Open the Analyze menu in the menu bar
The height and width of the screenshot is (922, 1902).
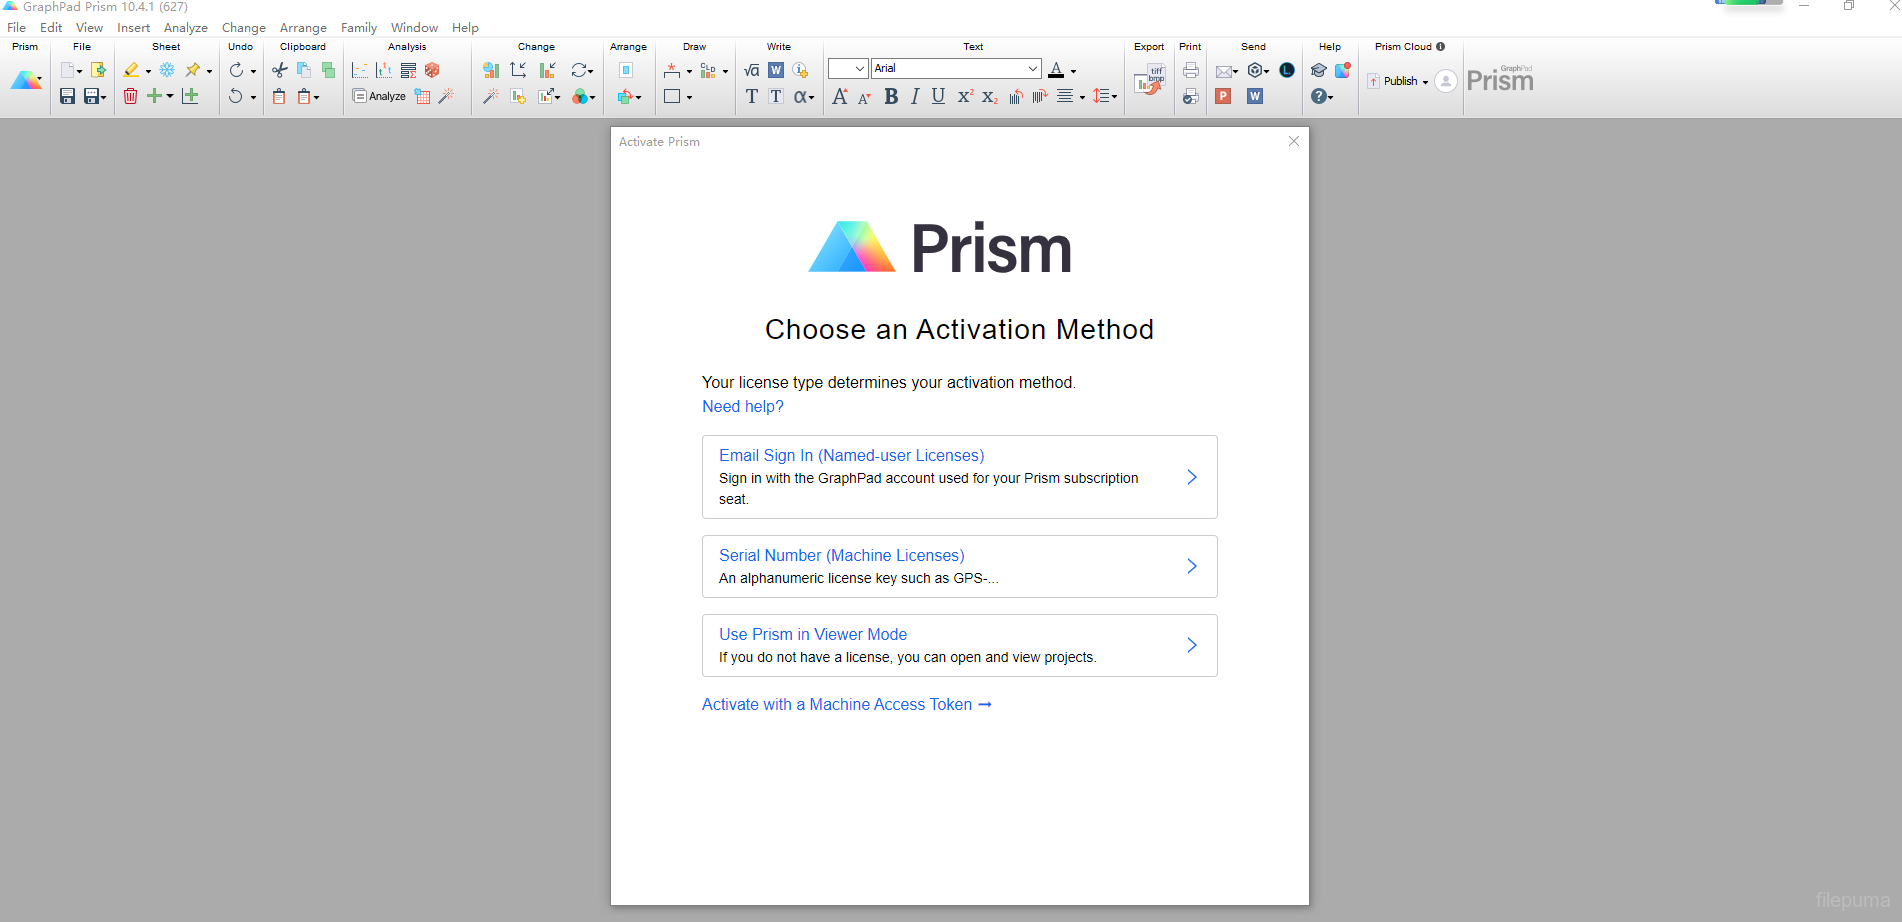[185, 27]
